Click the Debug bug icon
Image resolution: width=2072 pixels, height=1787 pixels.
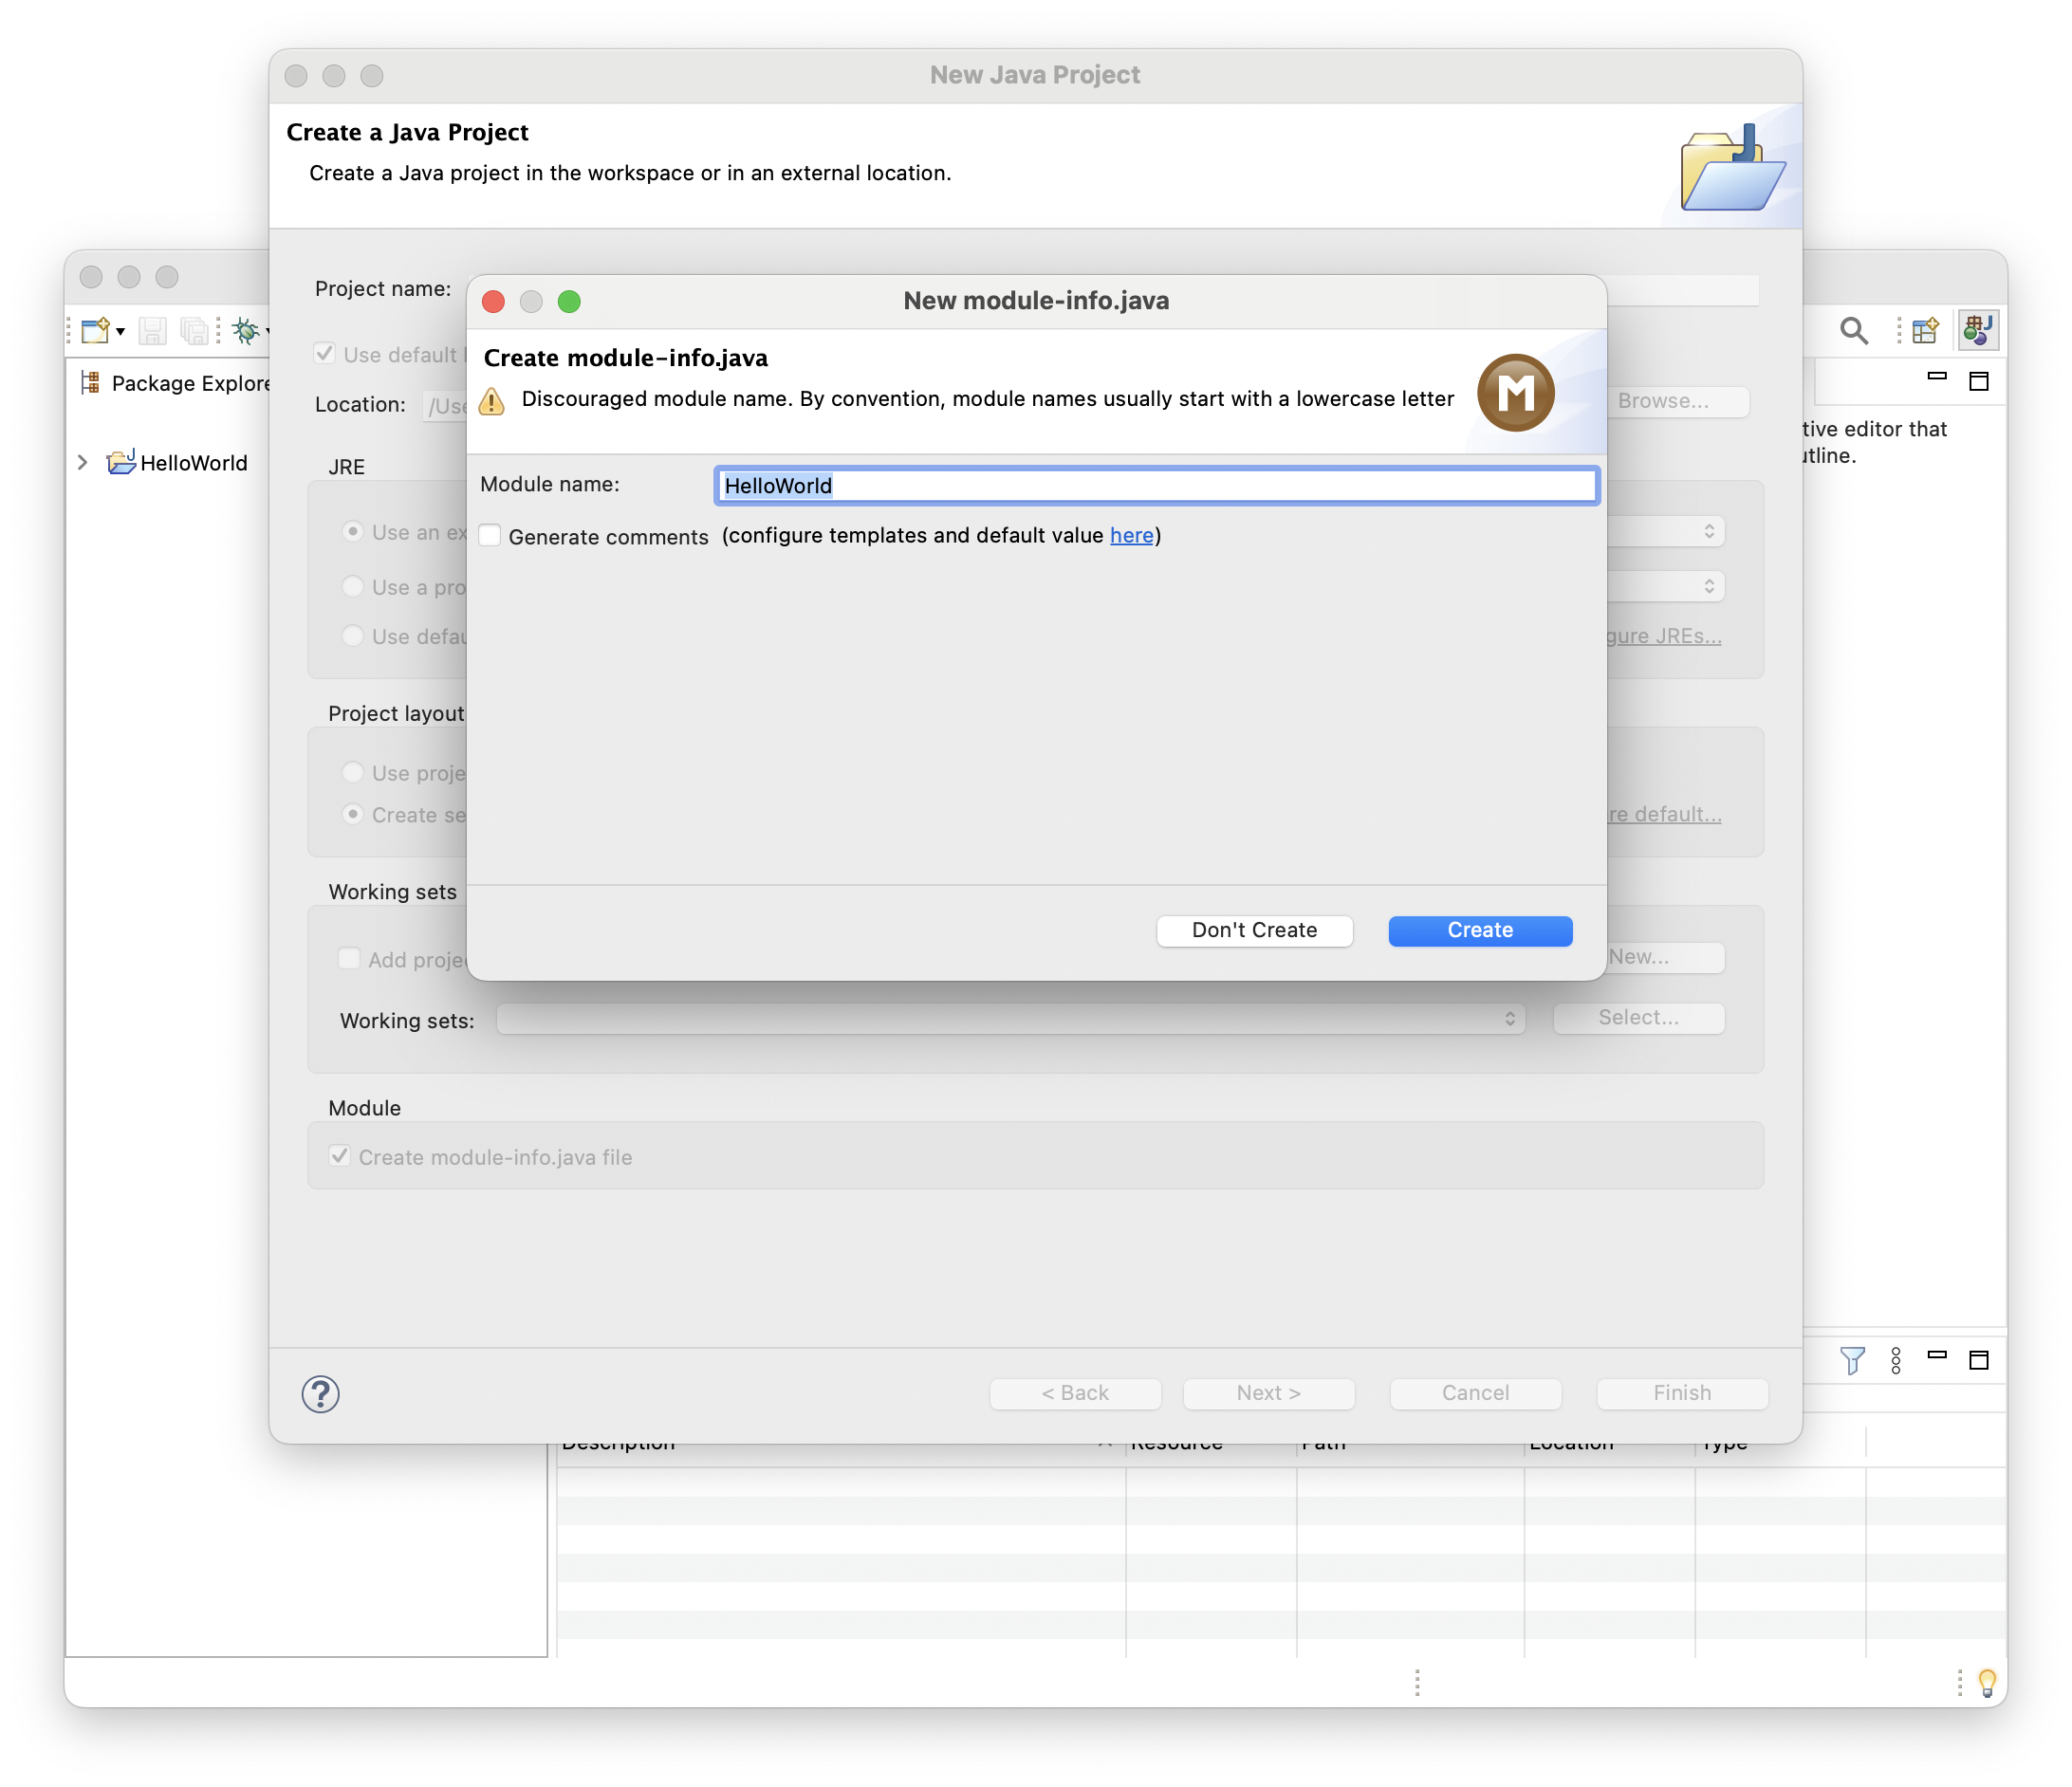245,330
